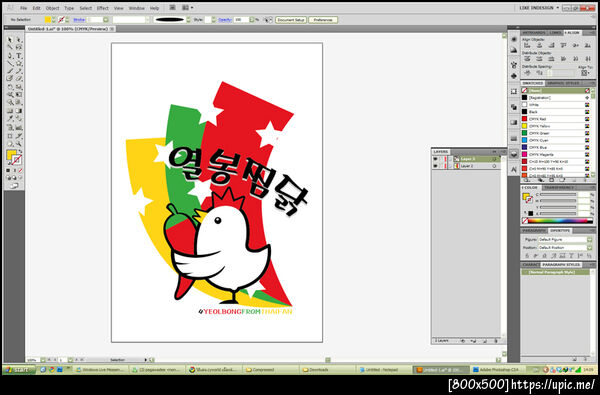The image size is (600, 395).
Task: Open the brush definition dropdown
Action: click(x=188, y=20)
